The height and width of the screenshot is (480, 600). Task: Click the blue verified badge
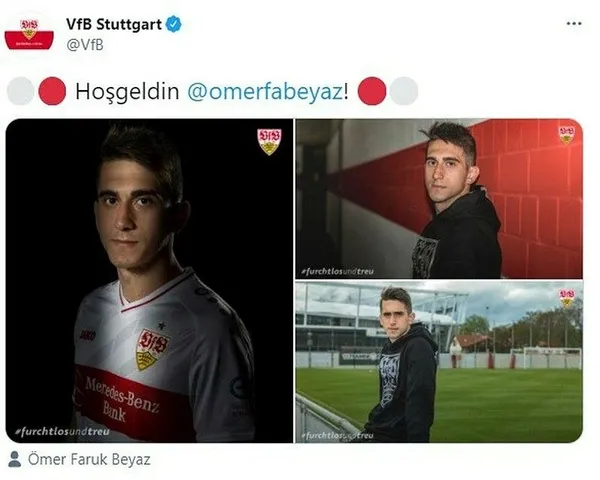[x=173, y=24]
